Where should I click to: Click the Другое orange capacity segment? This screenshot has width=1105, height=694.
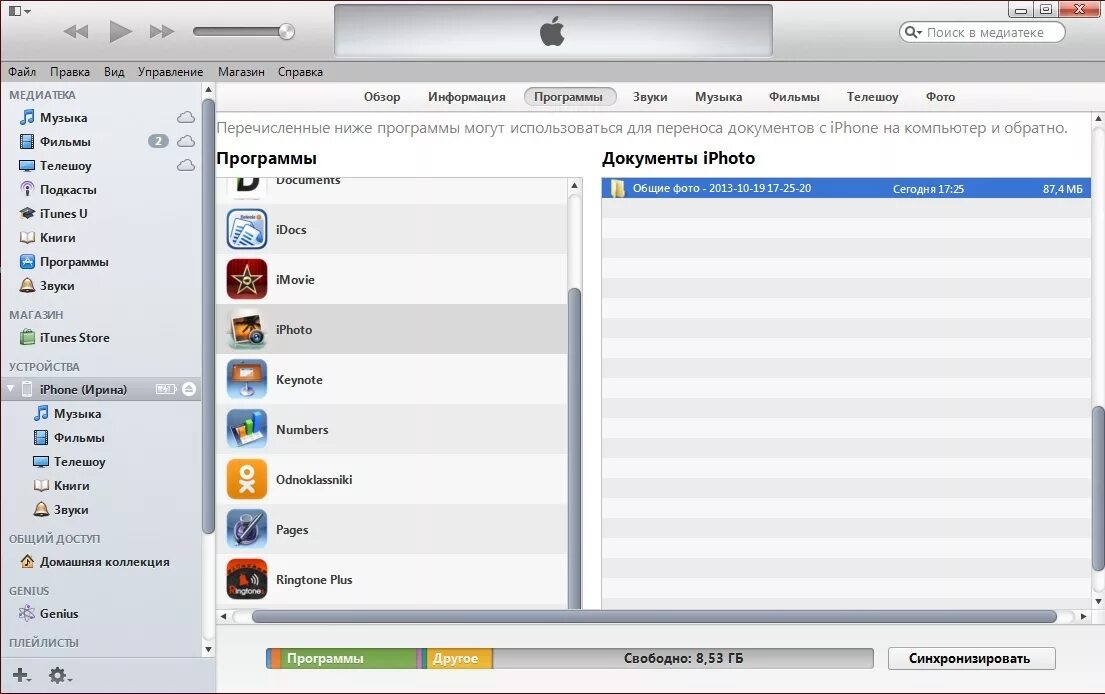(459, 658)
